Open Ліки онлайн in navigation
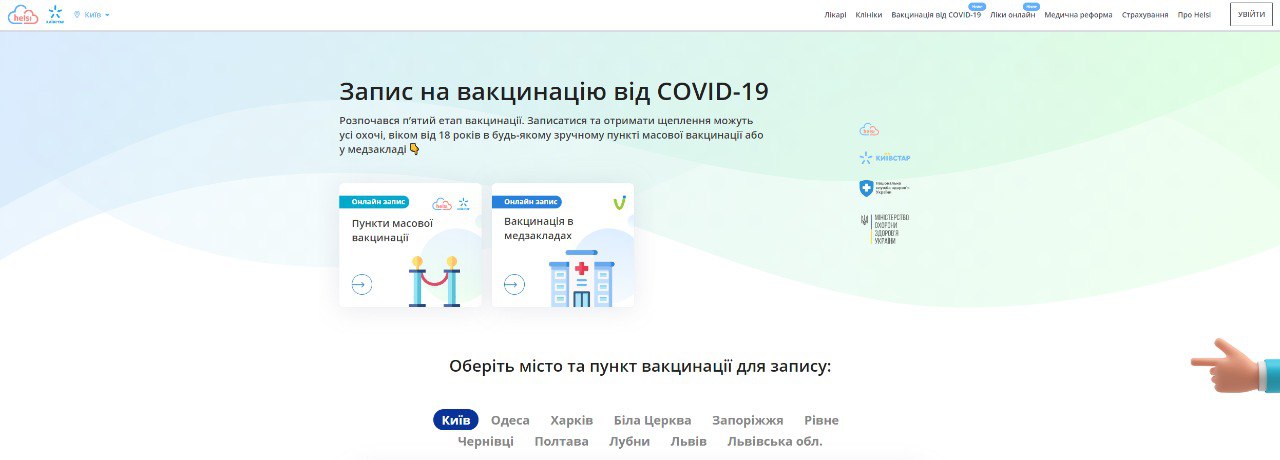Screen dimensions: 1280x460 pyautogui.click(x=1012, y=15)
